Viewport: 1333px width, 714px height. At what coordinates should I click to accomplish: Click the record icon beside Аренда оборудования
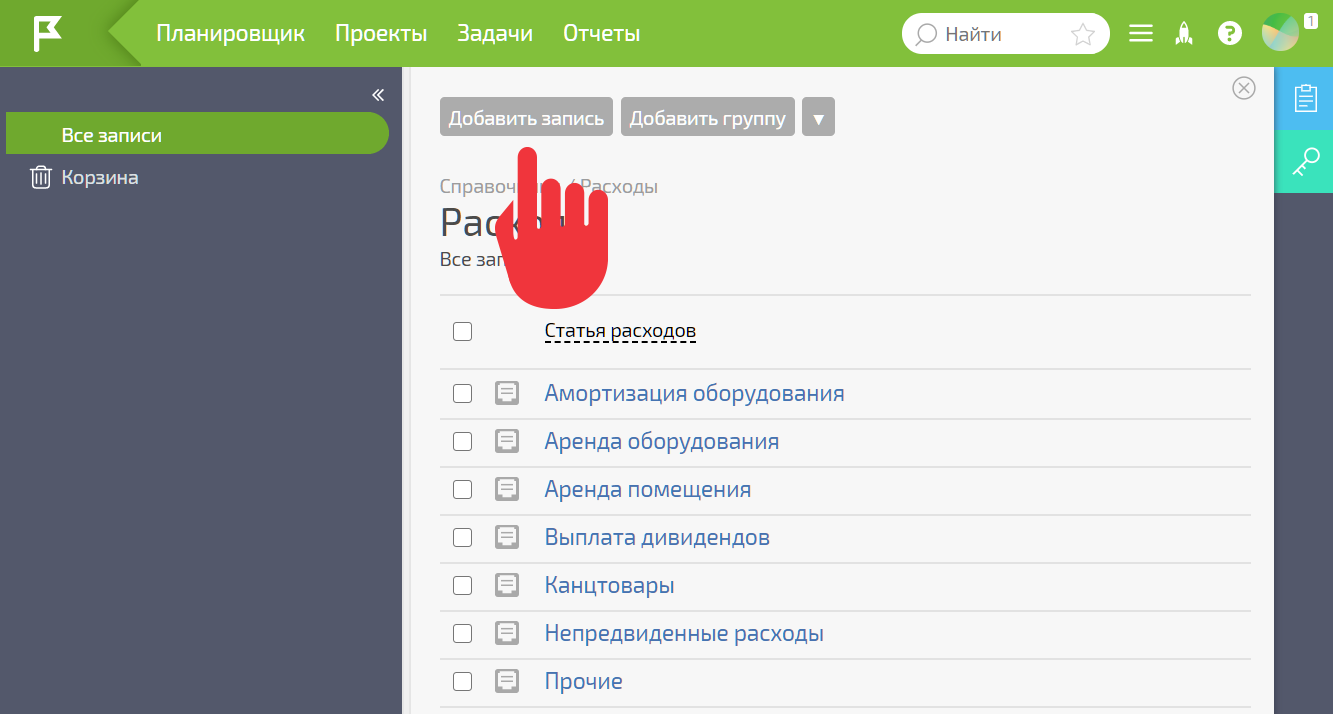pos(507,441)
